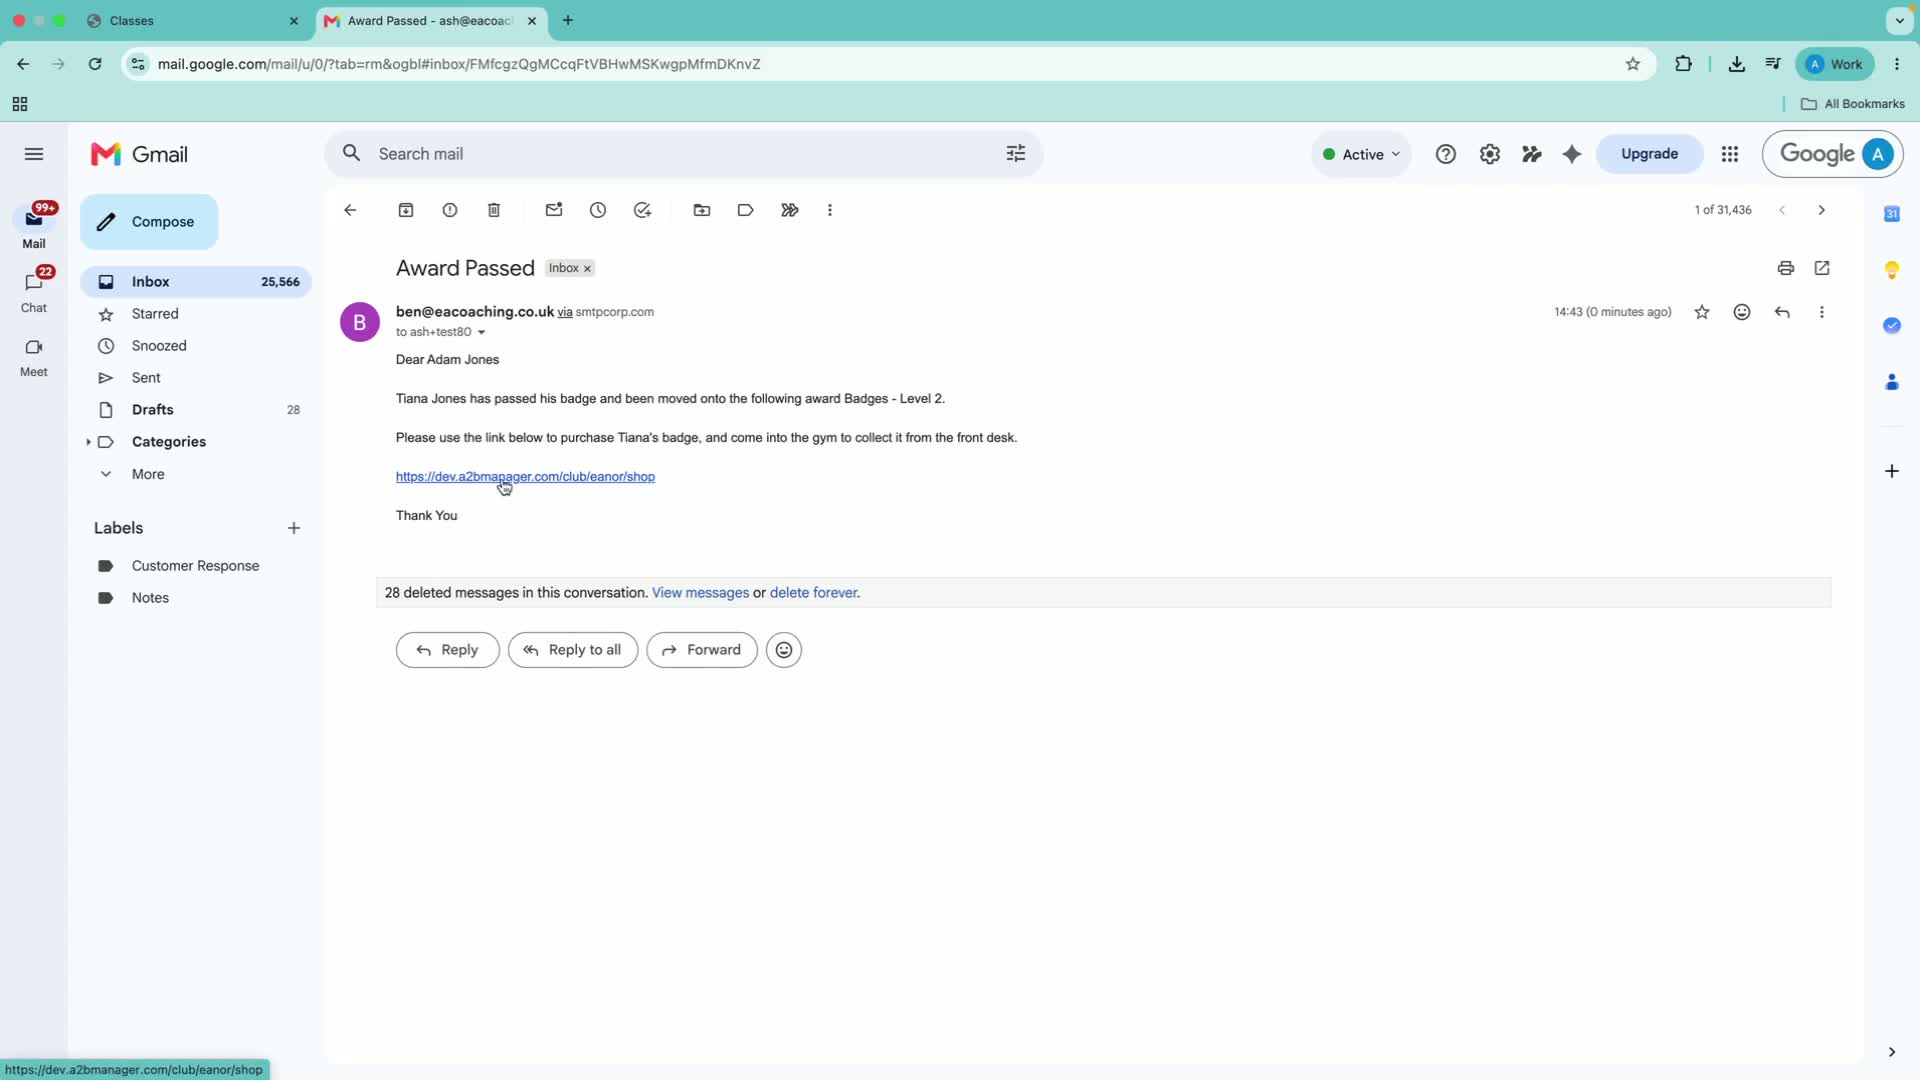Delete the Award Passed email
This screenshot has height=1080, width=1920.
pos(494,210)
